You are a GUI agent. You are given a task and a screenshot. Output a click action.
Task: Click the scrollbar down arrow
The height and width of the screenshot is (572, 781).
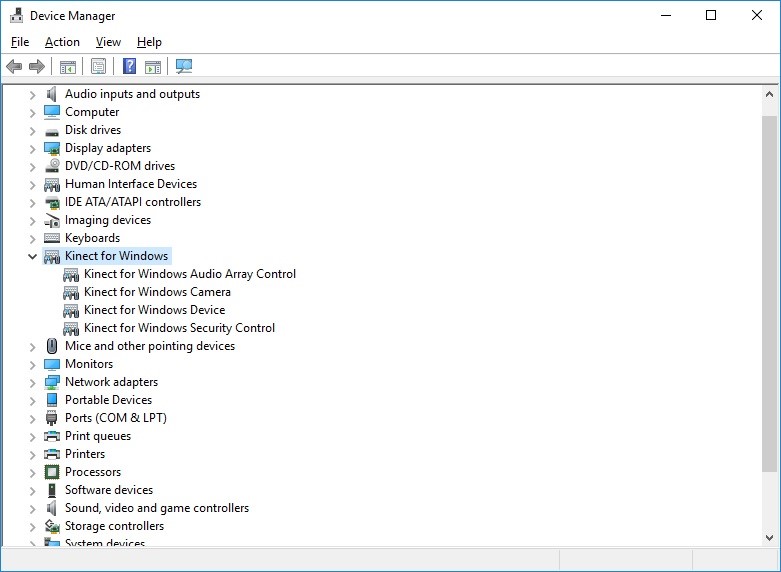pos(769,538)
